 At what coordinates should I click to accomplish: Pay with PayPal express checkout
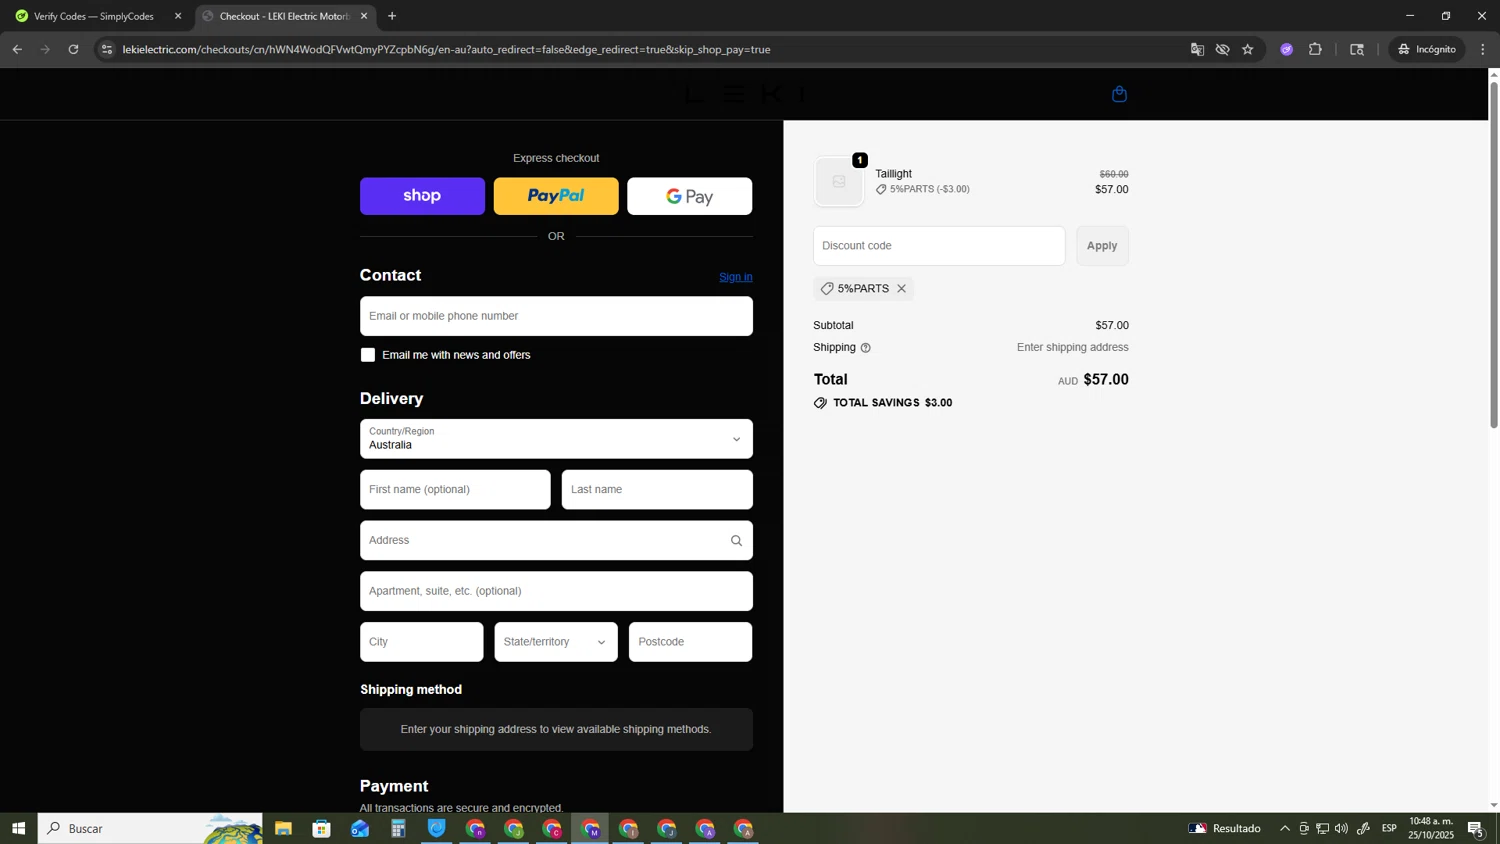point(556,196)
